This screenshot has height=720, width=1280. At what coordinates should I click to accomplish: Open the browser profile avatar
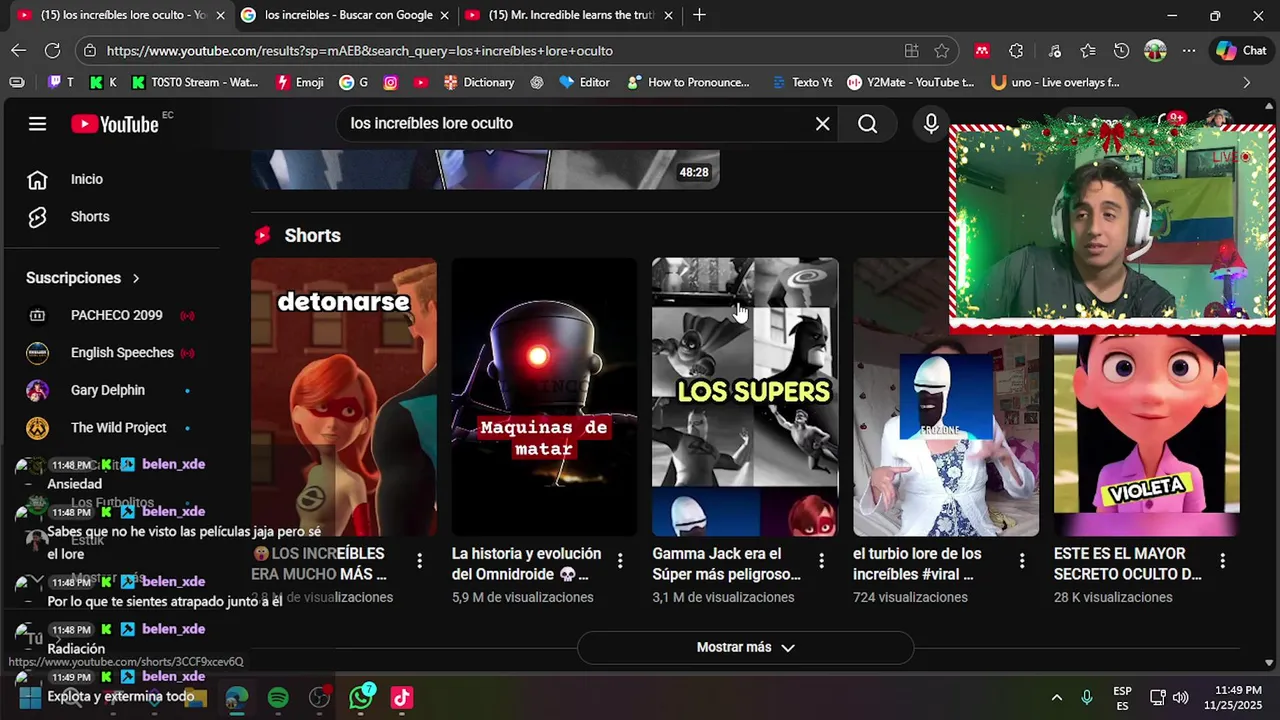click(1155, 51)
